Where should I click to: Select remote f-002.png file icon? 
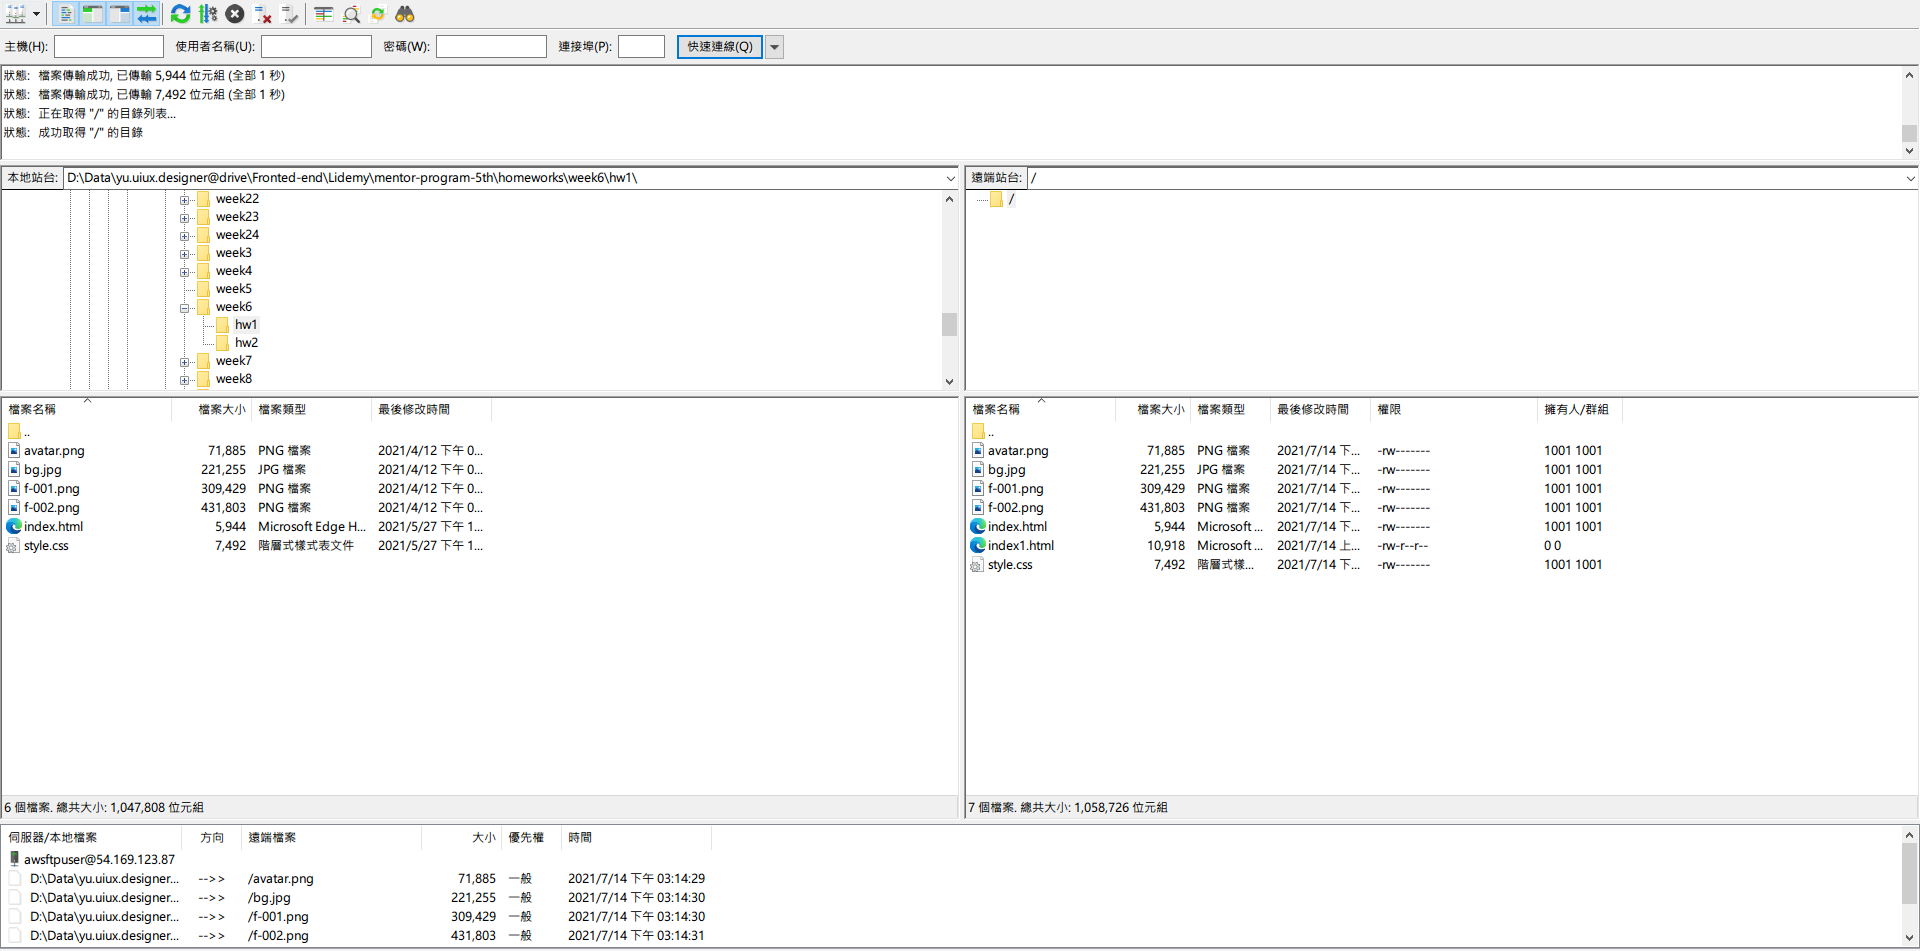click(x=978, y=508)
